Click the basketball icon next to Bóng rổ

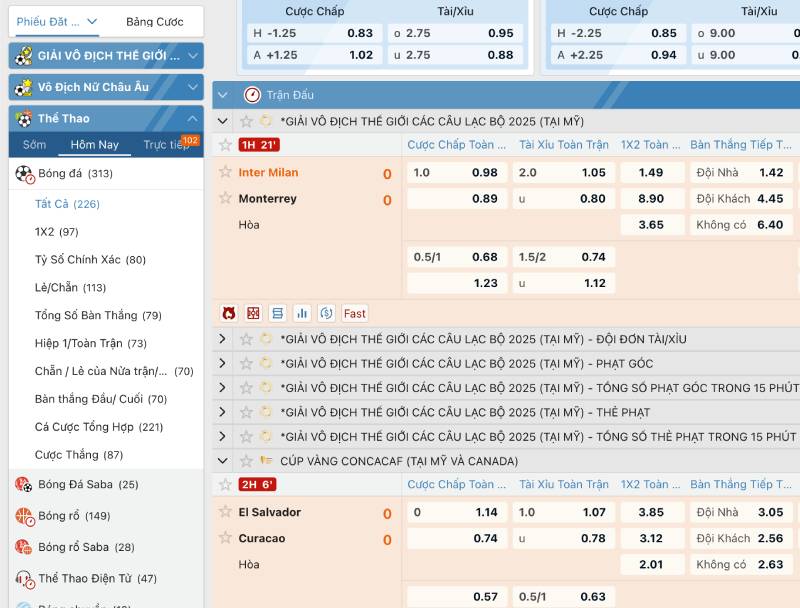coord(24,516)
